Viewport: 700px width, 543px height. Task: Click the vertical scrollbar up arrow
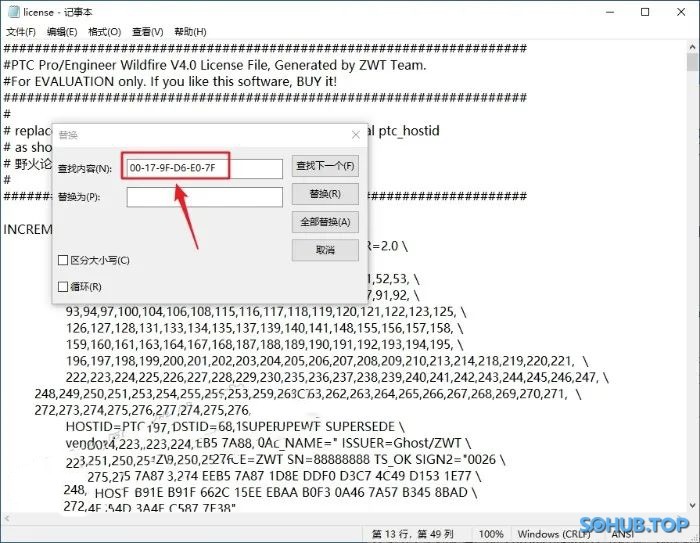coord(692,47)
